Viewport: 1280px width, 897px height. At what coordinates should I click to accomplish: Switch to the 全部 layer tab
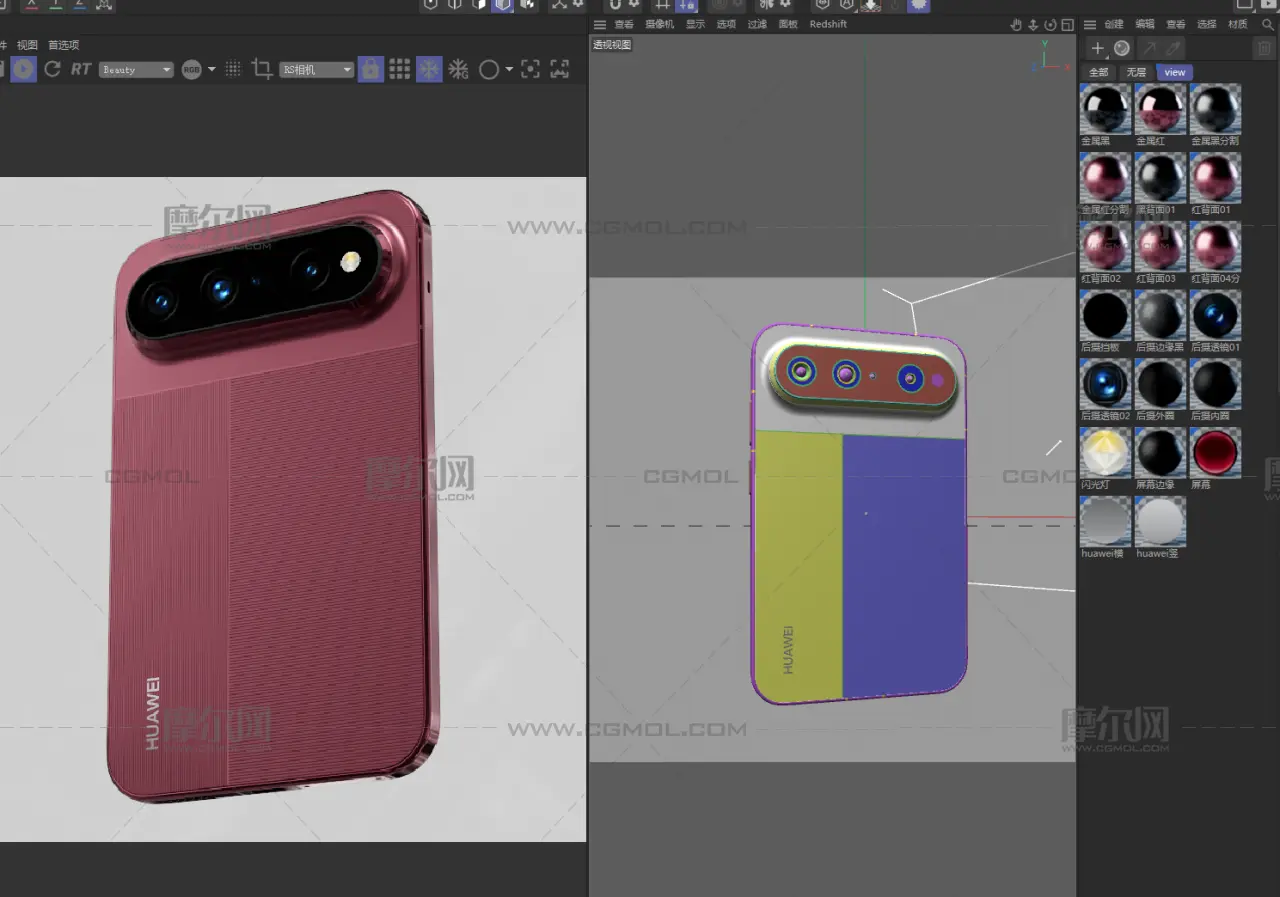point(1099,72)
